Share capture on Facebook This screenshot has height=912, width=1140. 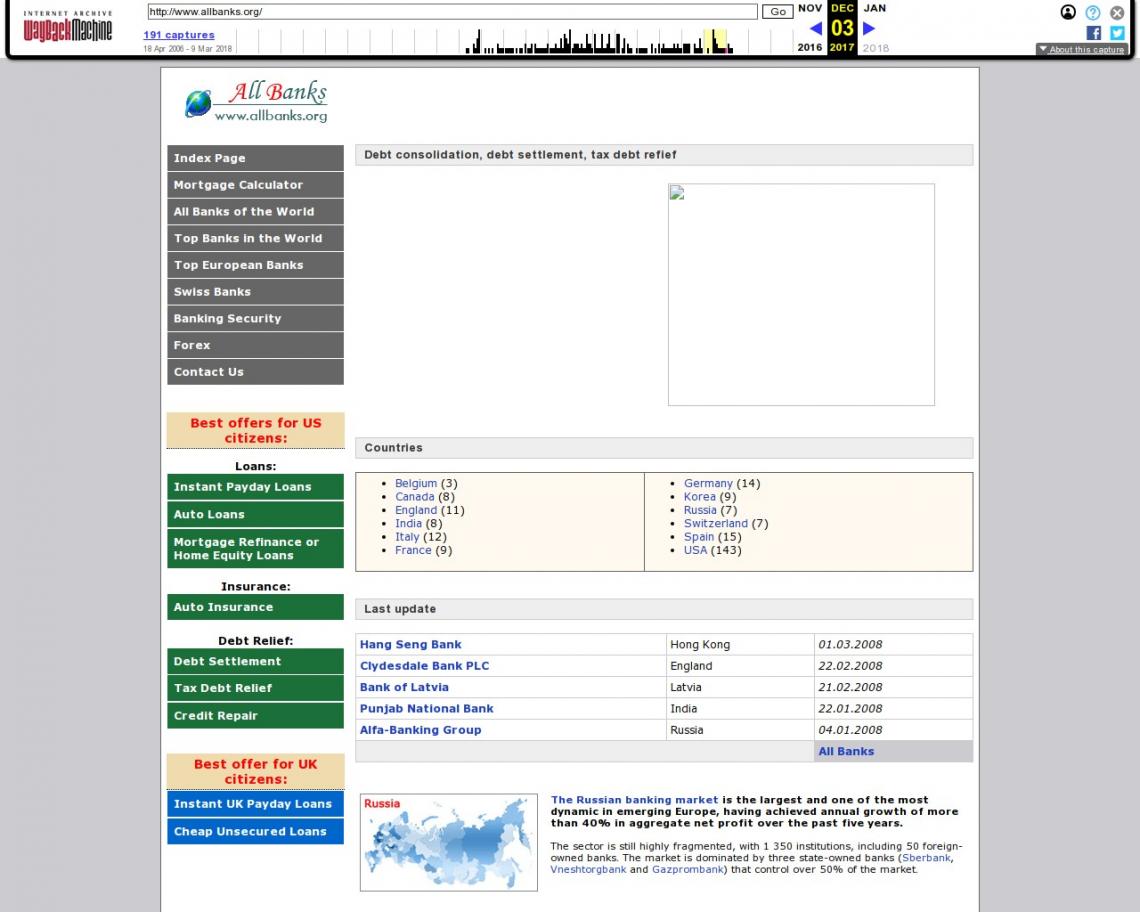1093,33
